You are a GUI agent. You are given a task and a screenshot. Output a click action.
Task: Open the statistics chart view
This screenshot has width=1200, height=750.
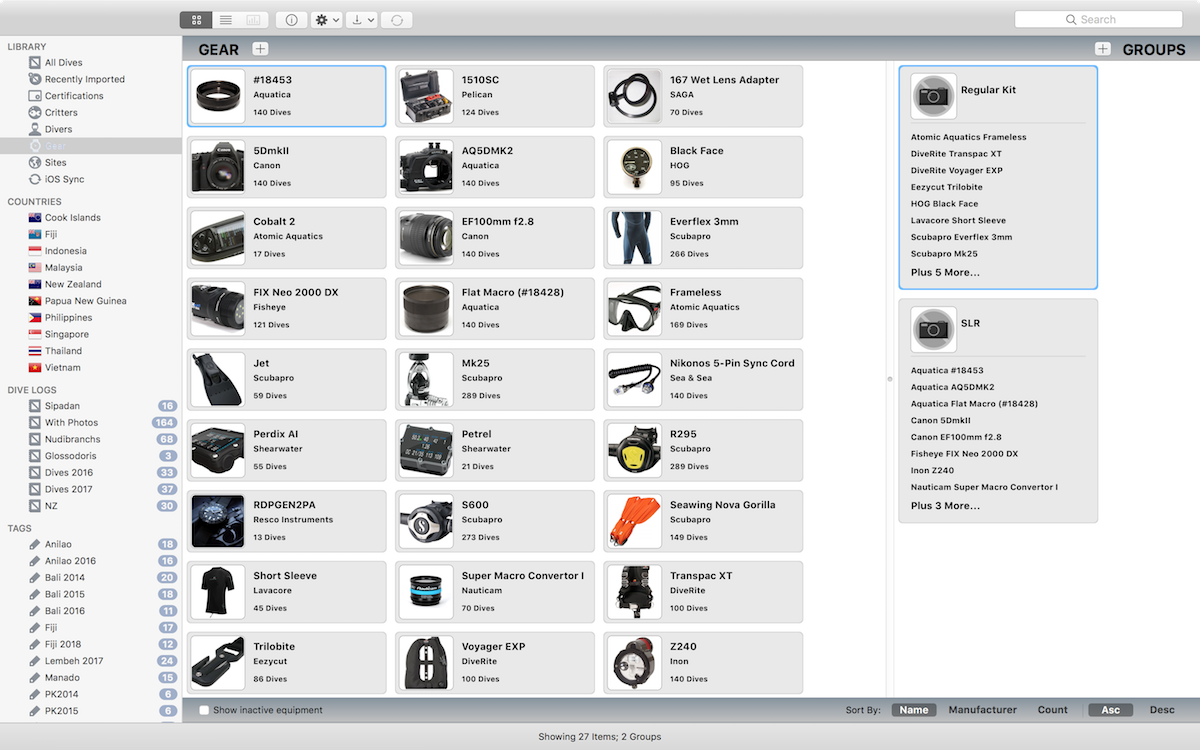254,20
